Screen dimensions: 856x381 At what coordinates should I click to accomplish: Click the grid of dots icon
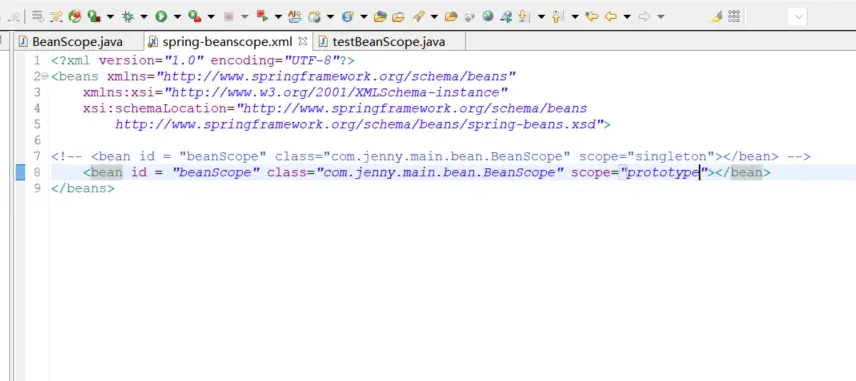(734, 16)
